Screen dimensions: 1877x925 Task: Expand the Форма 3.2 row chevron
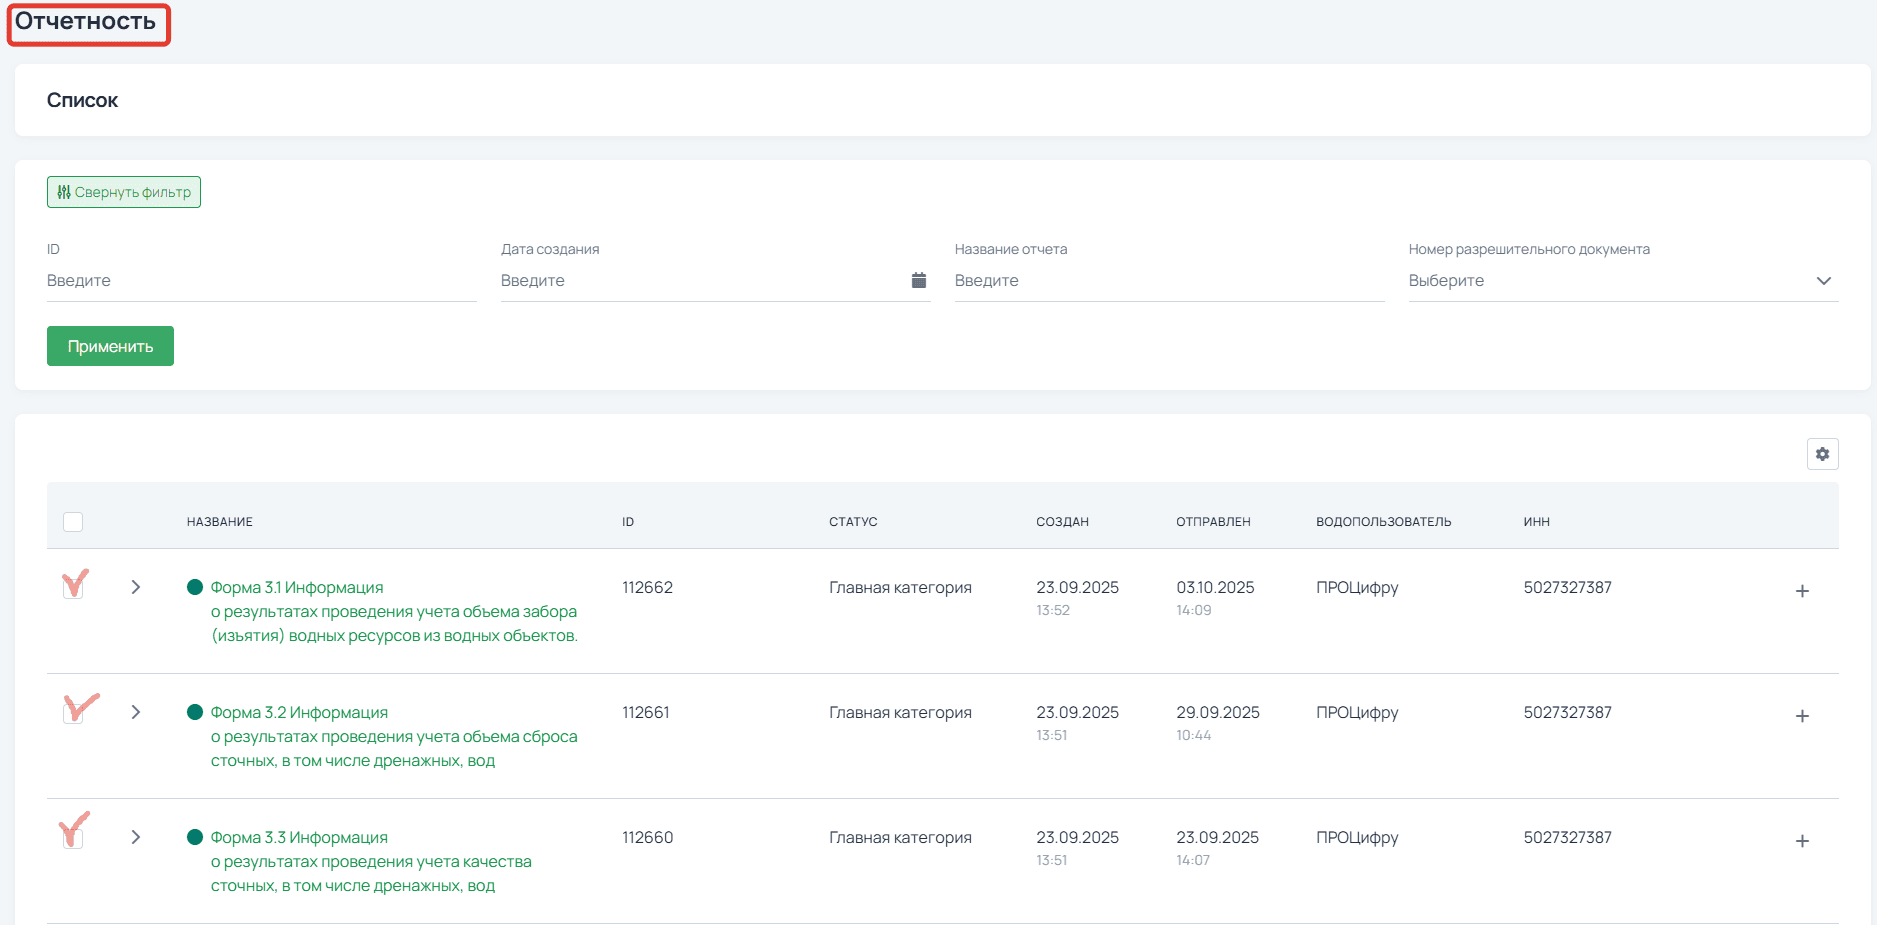coord(136,712)
